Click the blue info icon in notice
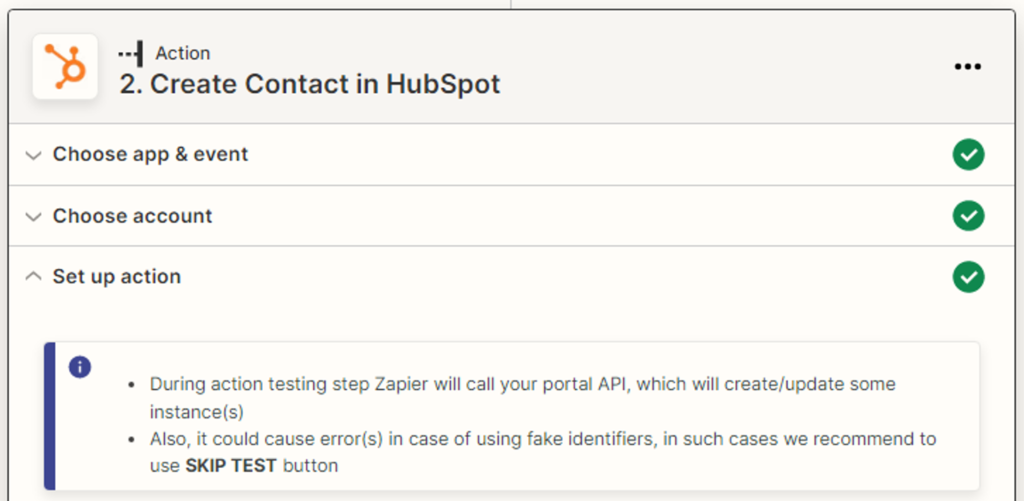 (80, 367)
